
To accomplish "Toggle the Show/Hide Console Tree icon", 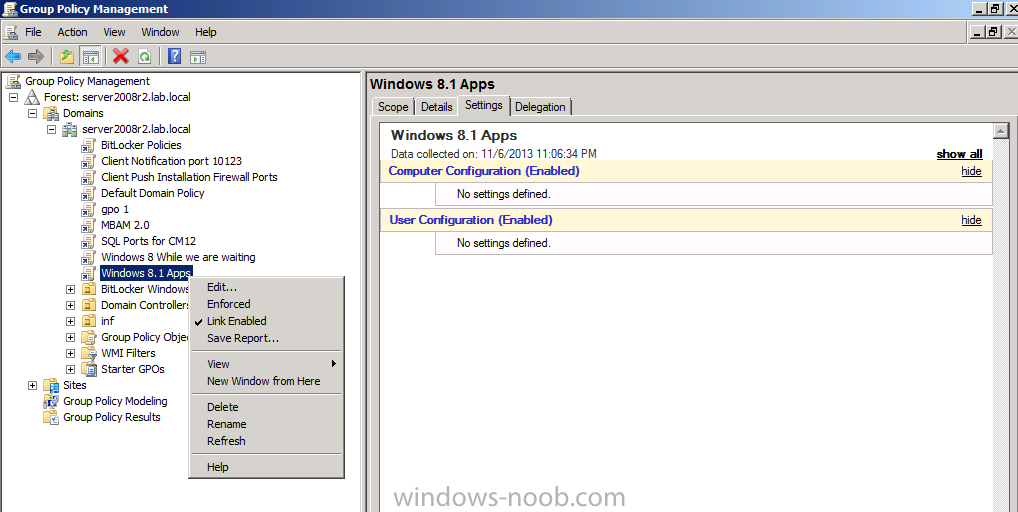I will (x=90, y=56).
